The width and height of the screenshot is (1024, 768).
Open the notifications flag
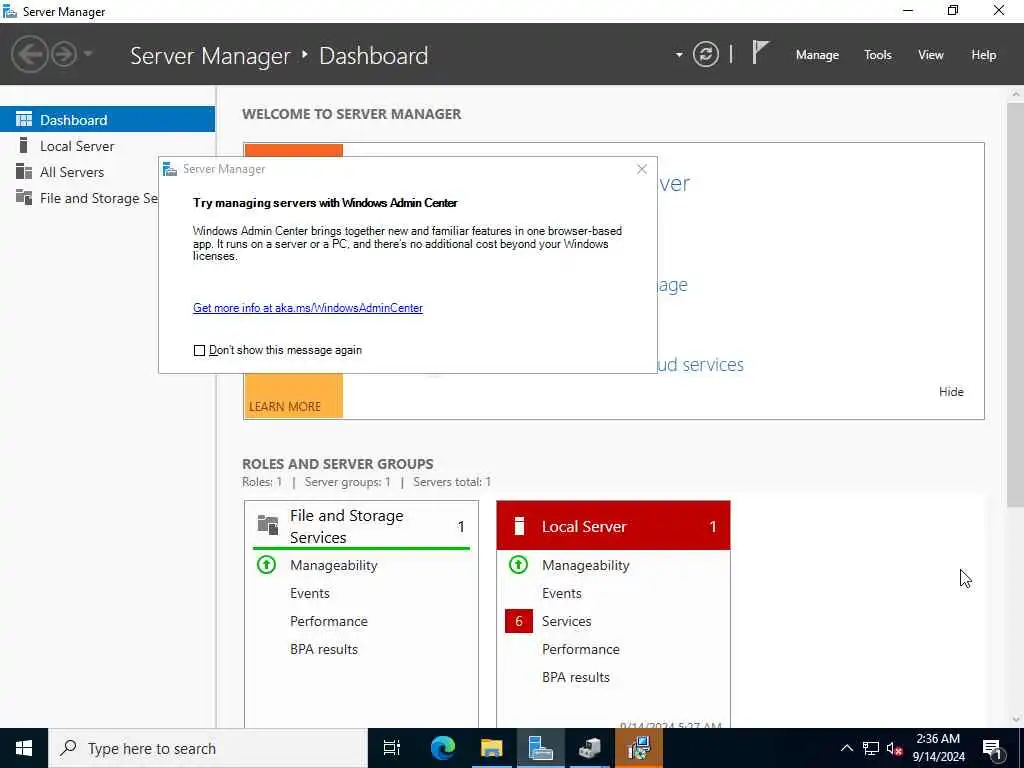click(x=760, y=52)
